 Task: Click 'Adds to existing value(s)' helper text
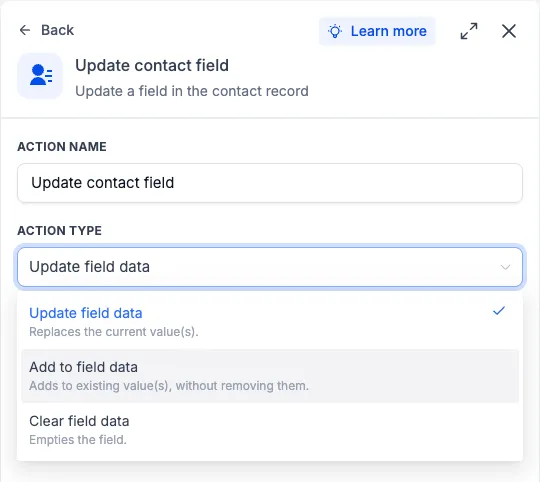tap(169, 386)
